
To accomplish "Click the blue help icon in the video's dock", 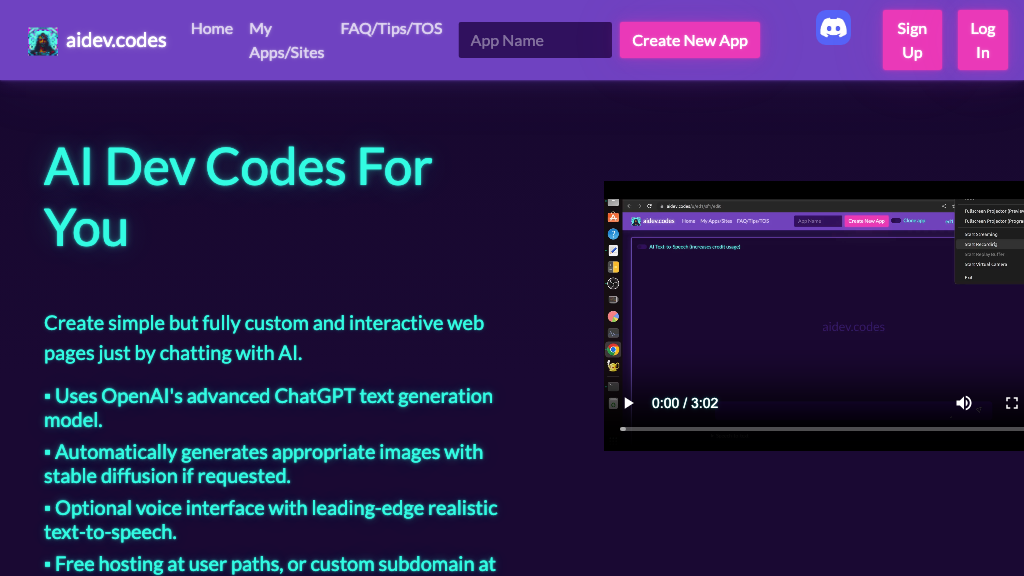I will click(x=612, y=236).
